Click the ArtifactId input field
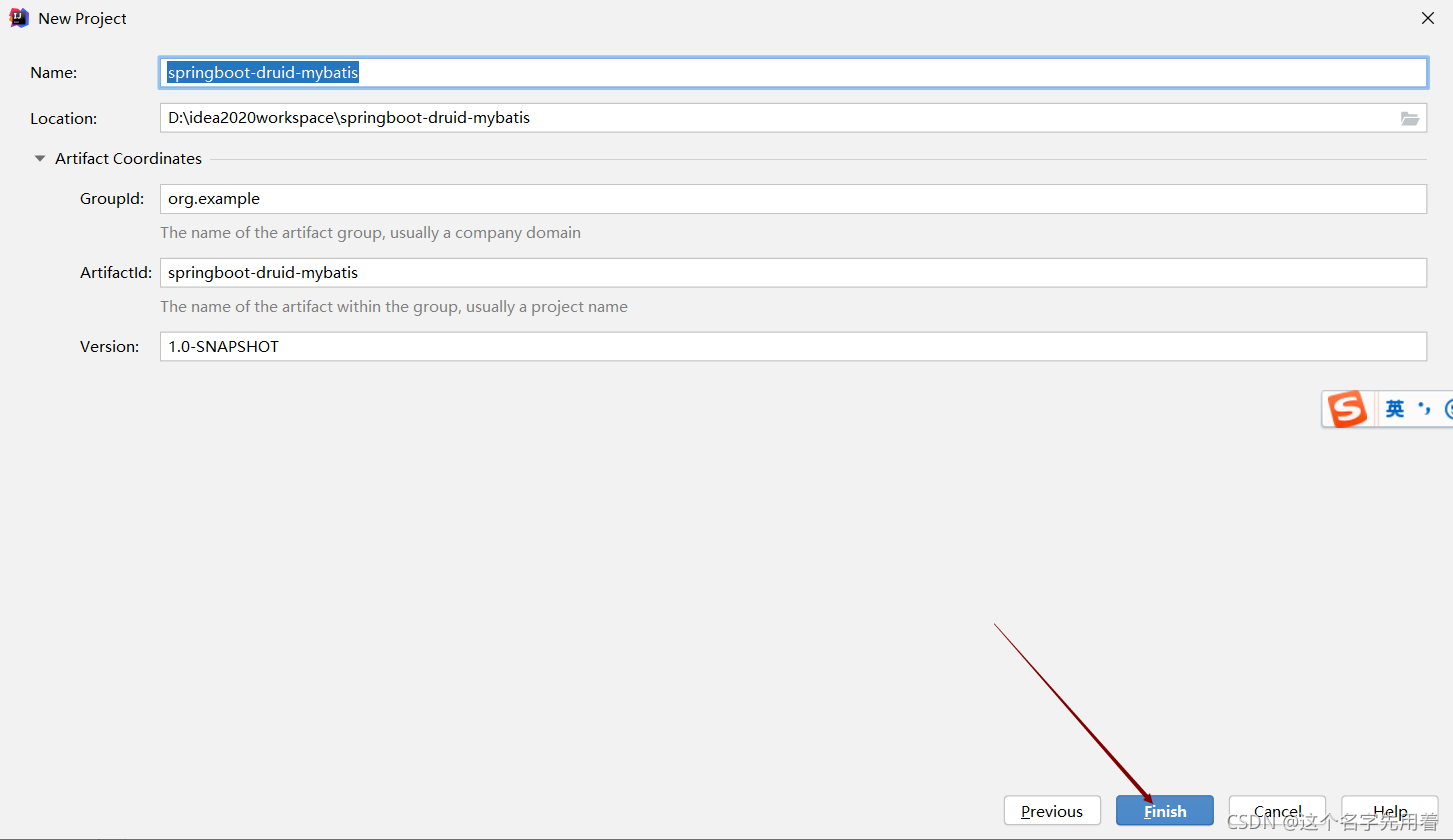1453x840 pixels. [793, 272]
